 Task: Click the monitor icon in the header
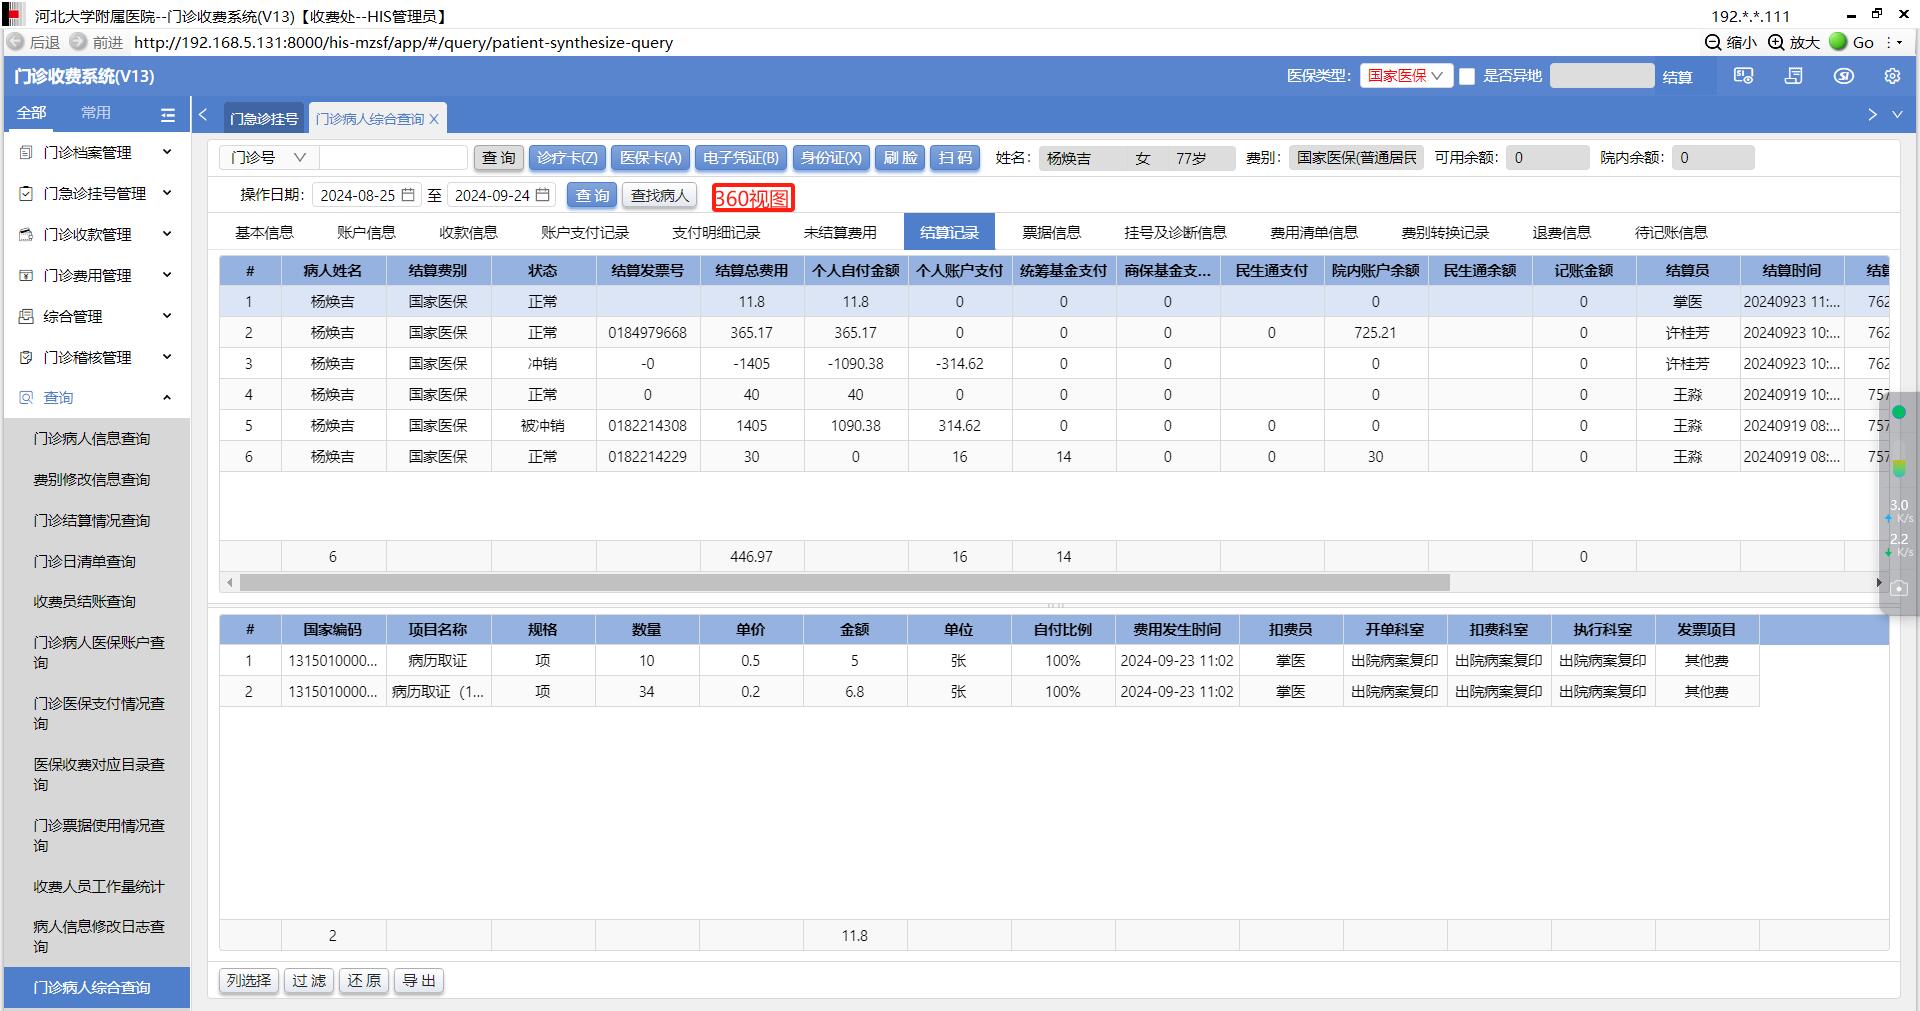coord(1744,76)
